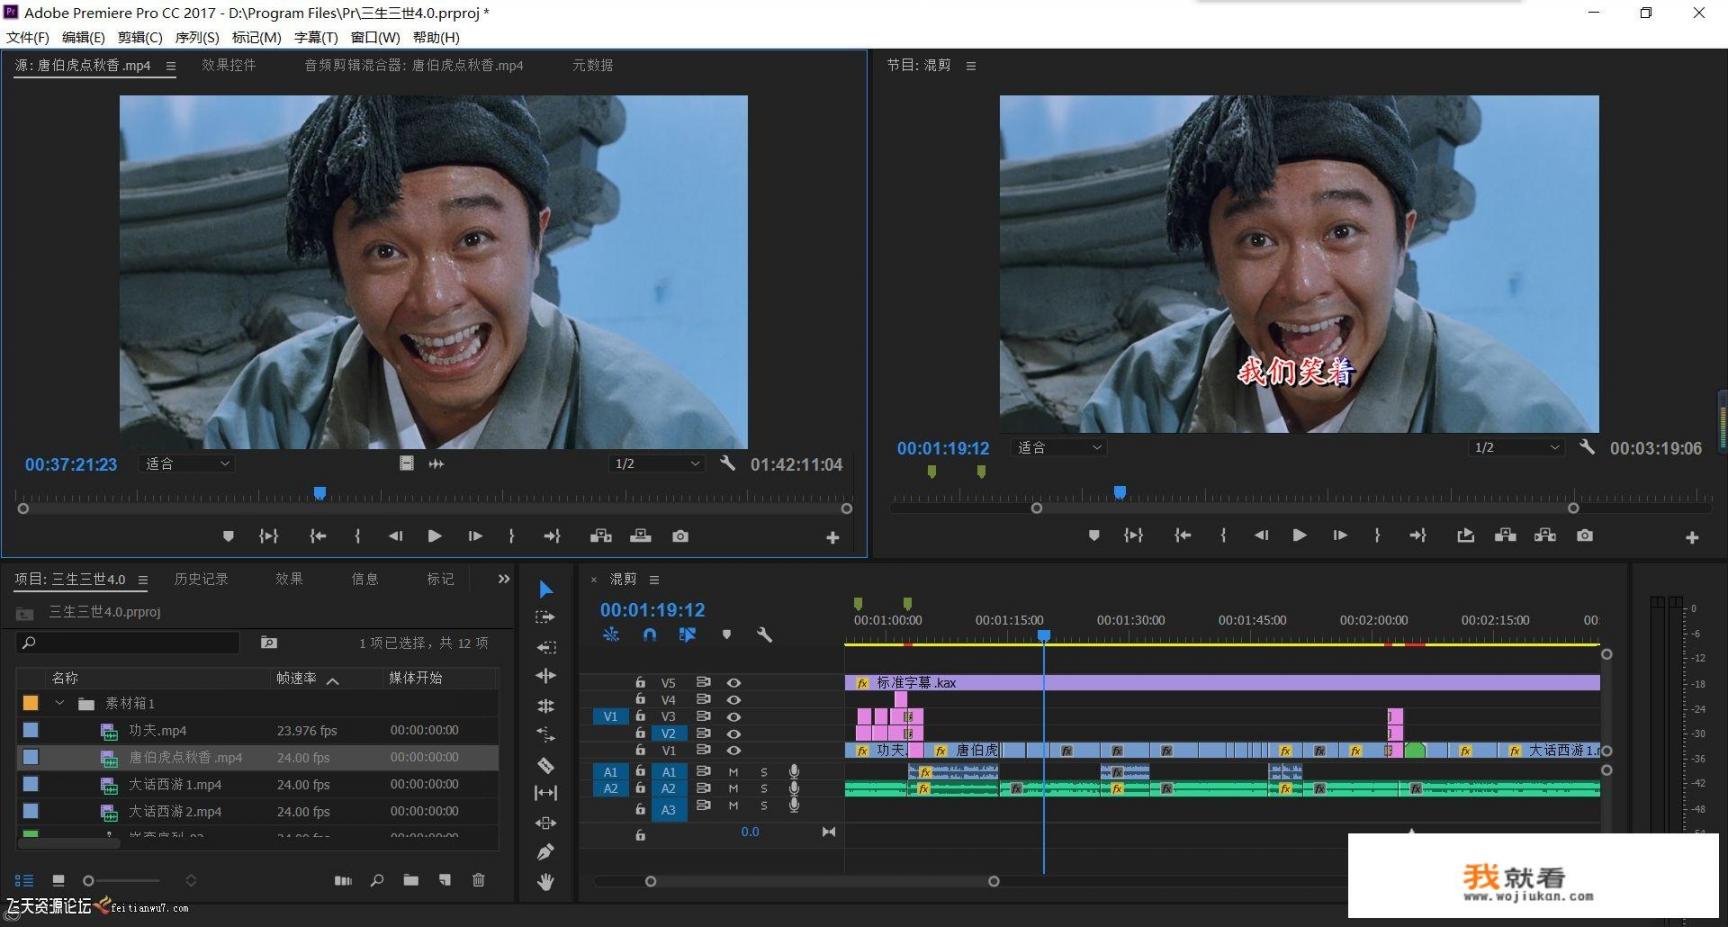
Task: Adjust Project panel thumbnail zoom slider
Action: pos(123,881)
